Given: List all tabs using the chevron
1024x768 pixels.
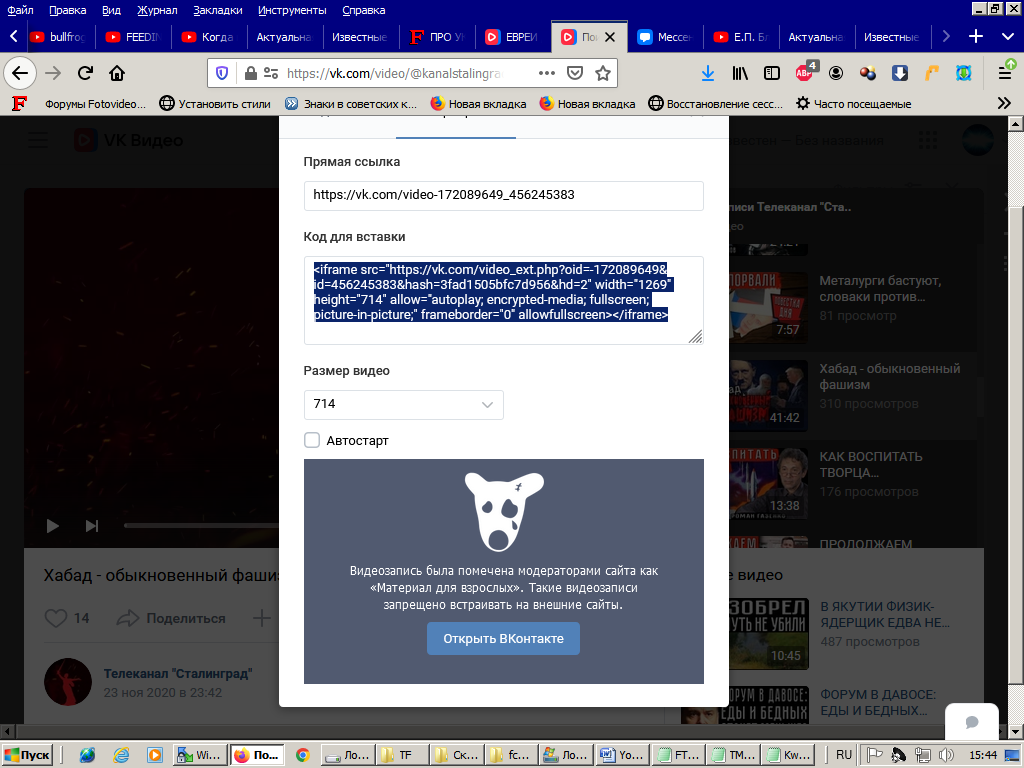Looking at the screenshot, I should pos(1008,37).
